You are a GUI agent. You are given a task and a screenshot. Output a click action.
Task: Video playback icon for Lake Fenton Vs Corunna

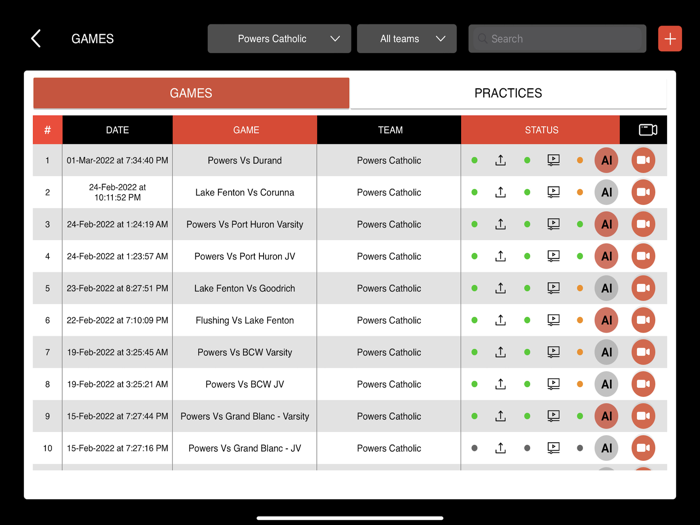(x=554, y=192)
